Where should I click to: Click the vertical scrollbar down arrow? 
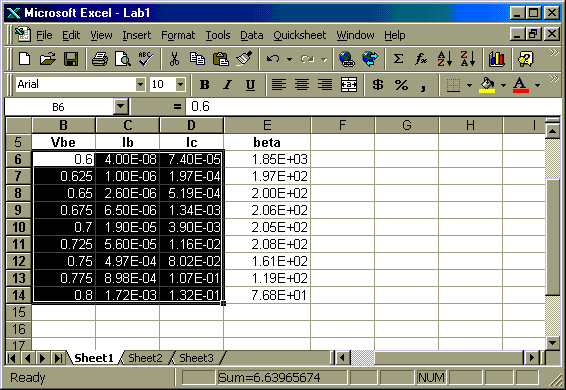click(553, 342)
